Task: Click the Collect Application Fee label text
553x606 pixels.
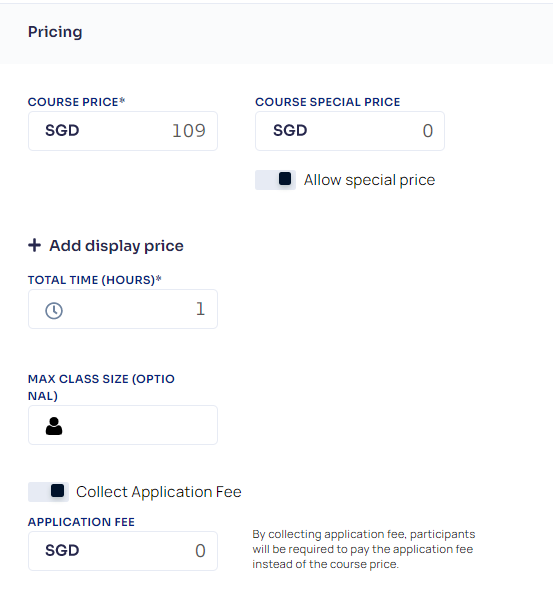Action: [x=159, y=492]
